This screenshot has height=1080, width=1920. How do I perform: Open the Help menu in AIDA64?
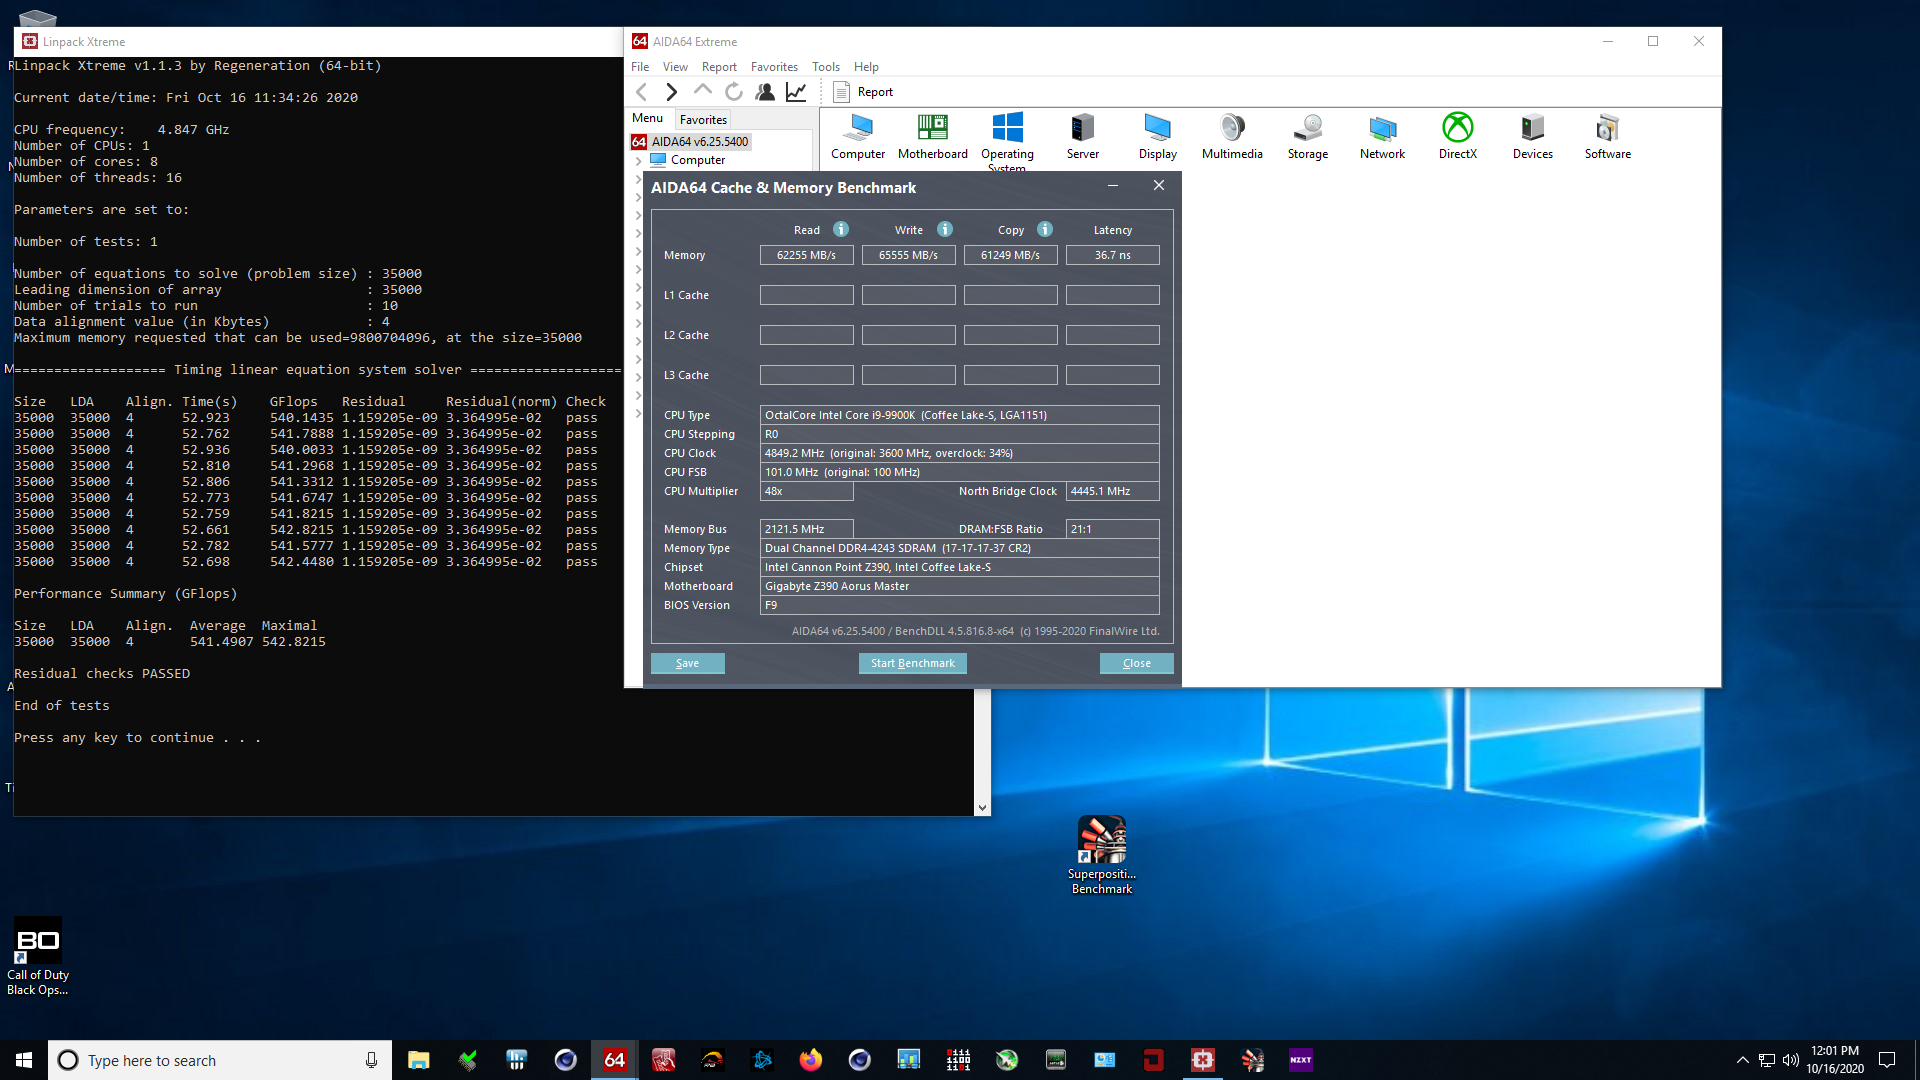pos(866,67)
